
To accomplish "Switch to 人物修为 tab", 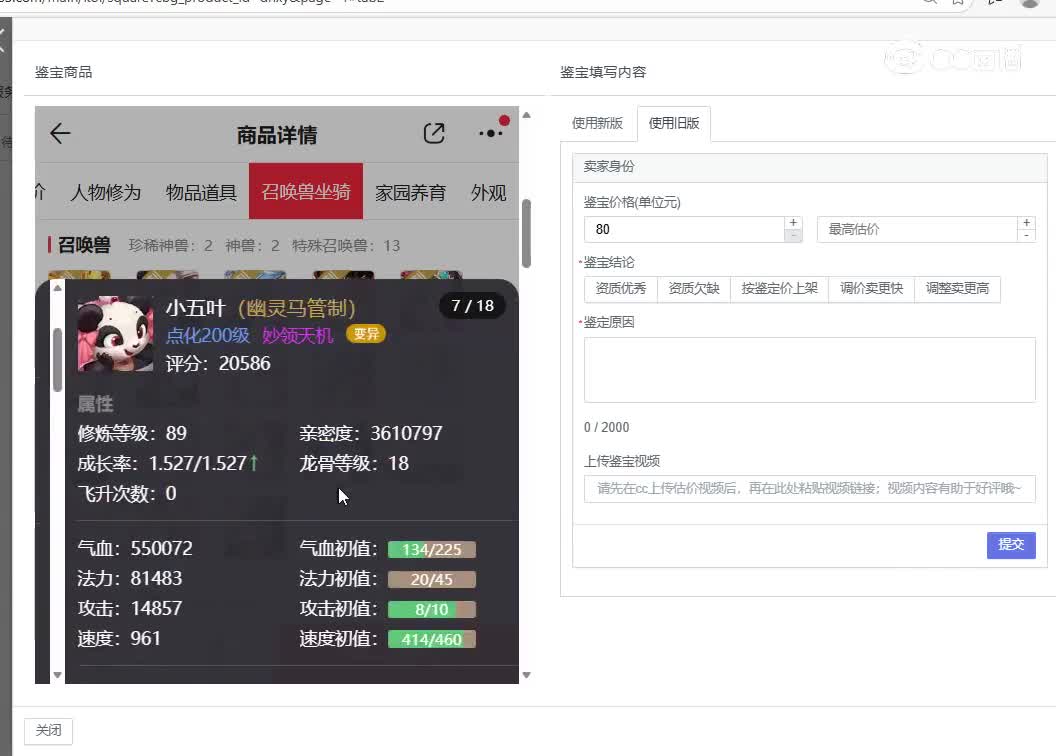I will click(x=106, y=193).
